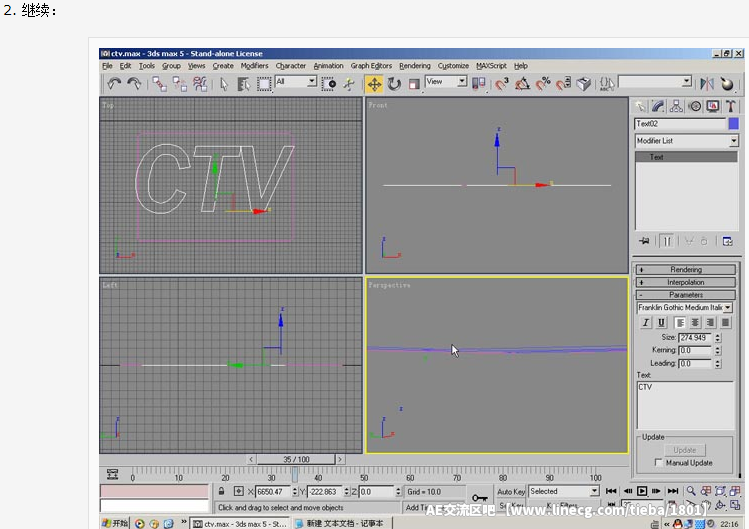Click the Rectangular Selection Region icon
Screen dimensions: 749x529
tap(264, 84)
